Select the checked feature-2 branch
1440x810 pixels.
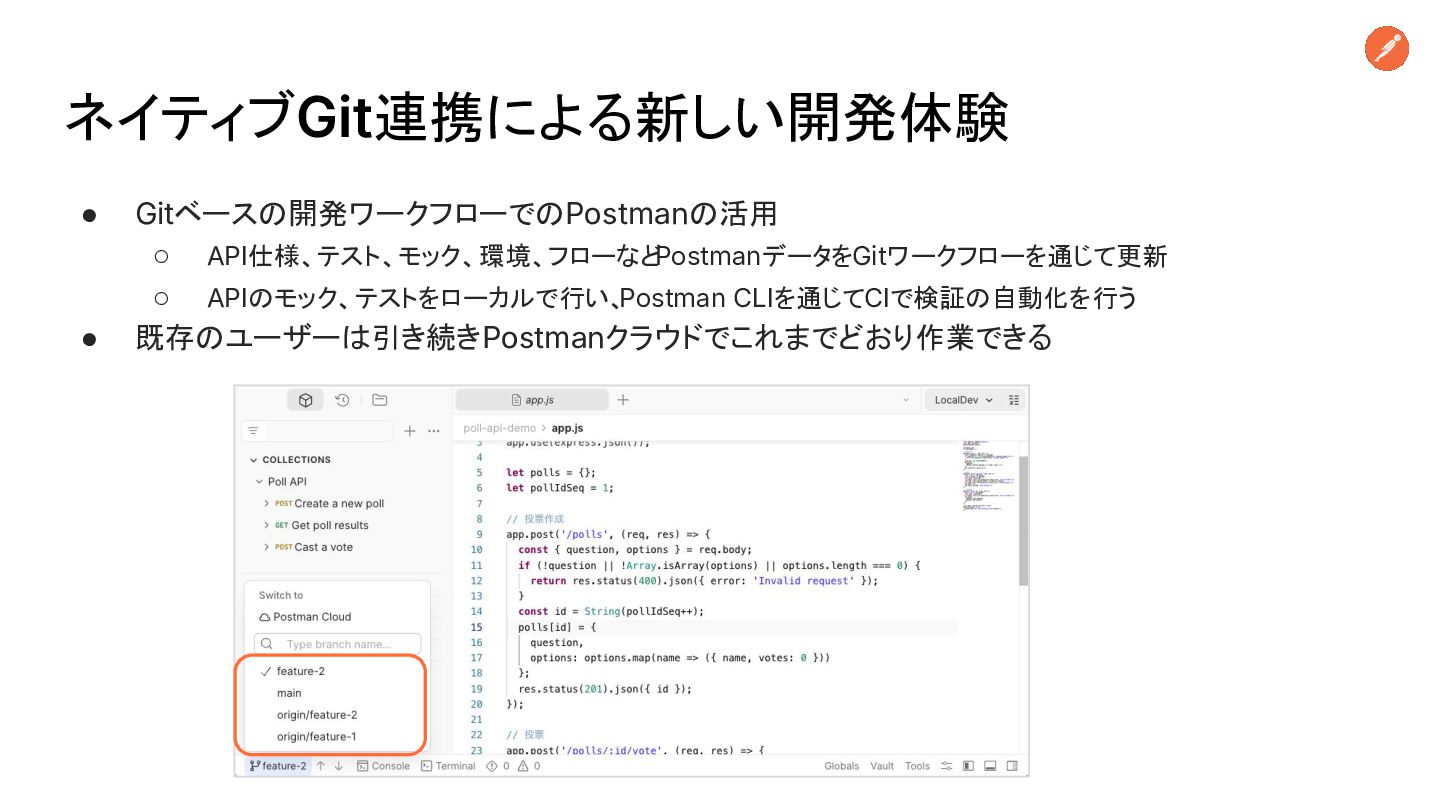point(300,671)
